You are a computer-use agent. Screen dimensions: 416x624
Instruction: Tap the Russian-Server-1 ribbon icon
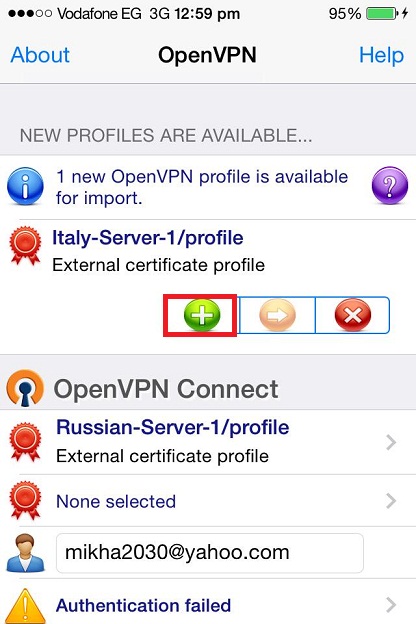coord(25,442)
